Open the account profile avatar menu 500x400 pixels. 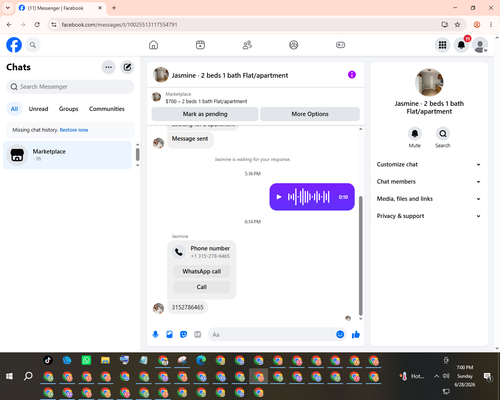pos(480,45)
